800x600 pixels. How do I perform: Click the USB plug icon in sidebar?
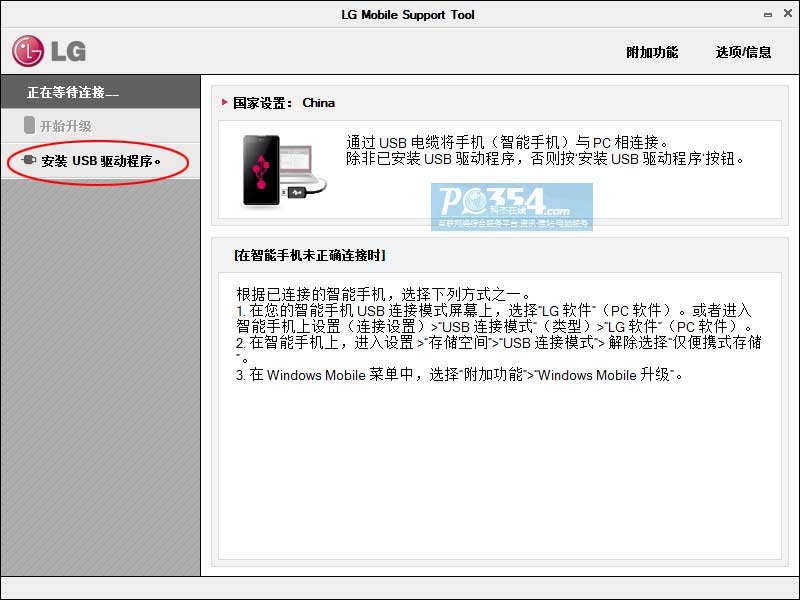(29, 160)
